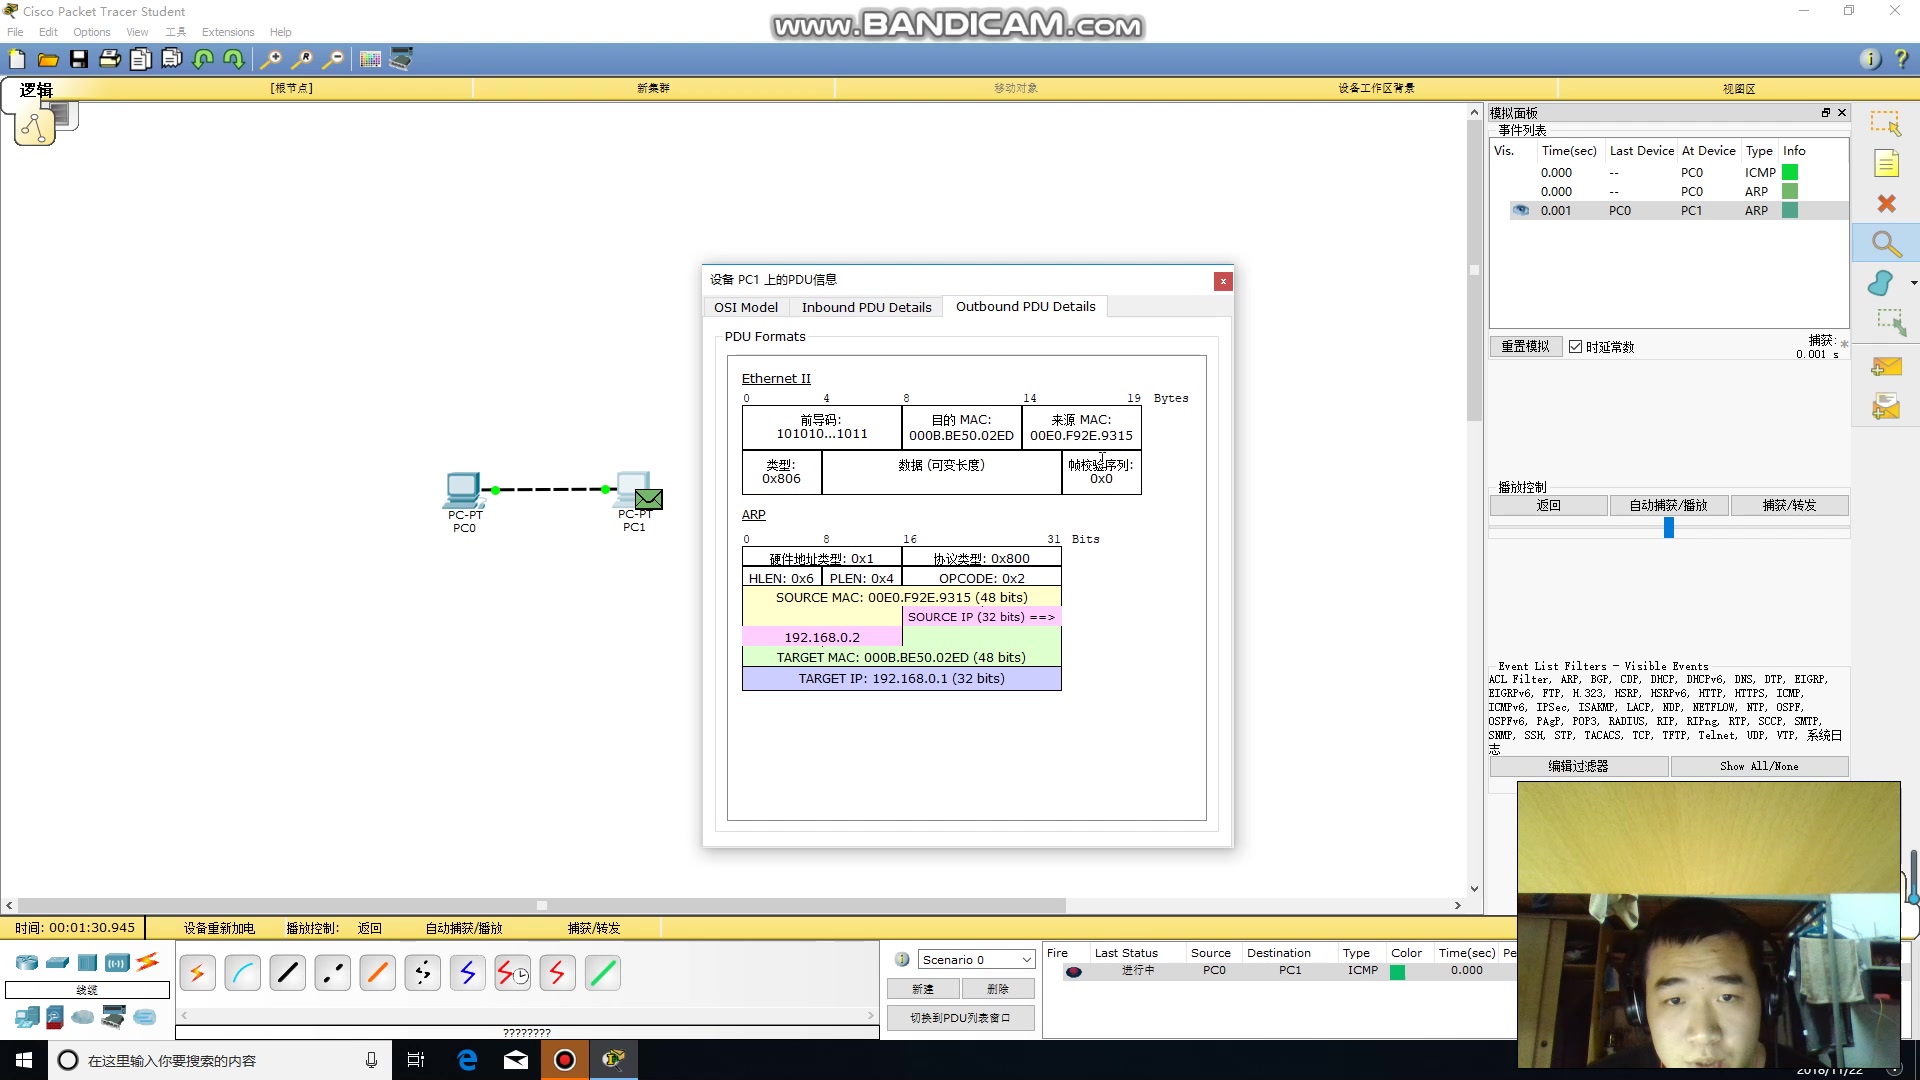Image resolution: width=1920 pixels, height=1080 pixels.
Task: Toggle visibility eye on PC0-PC1 ARP event
Action: [1521, 211]
